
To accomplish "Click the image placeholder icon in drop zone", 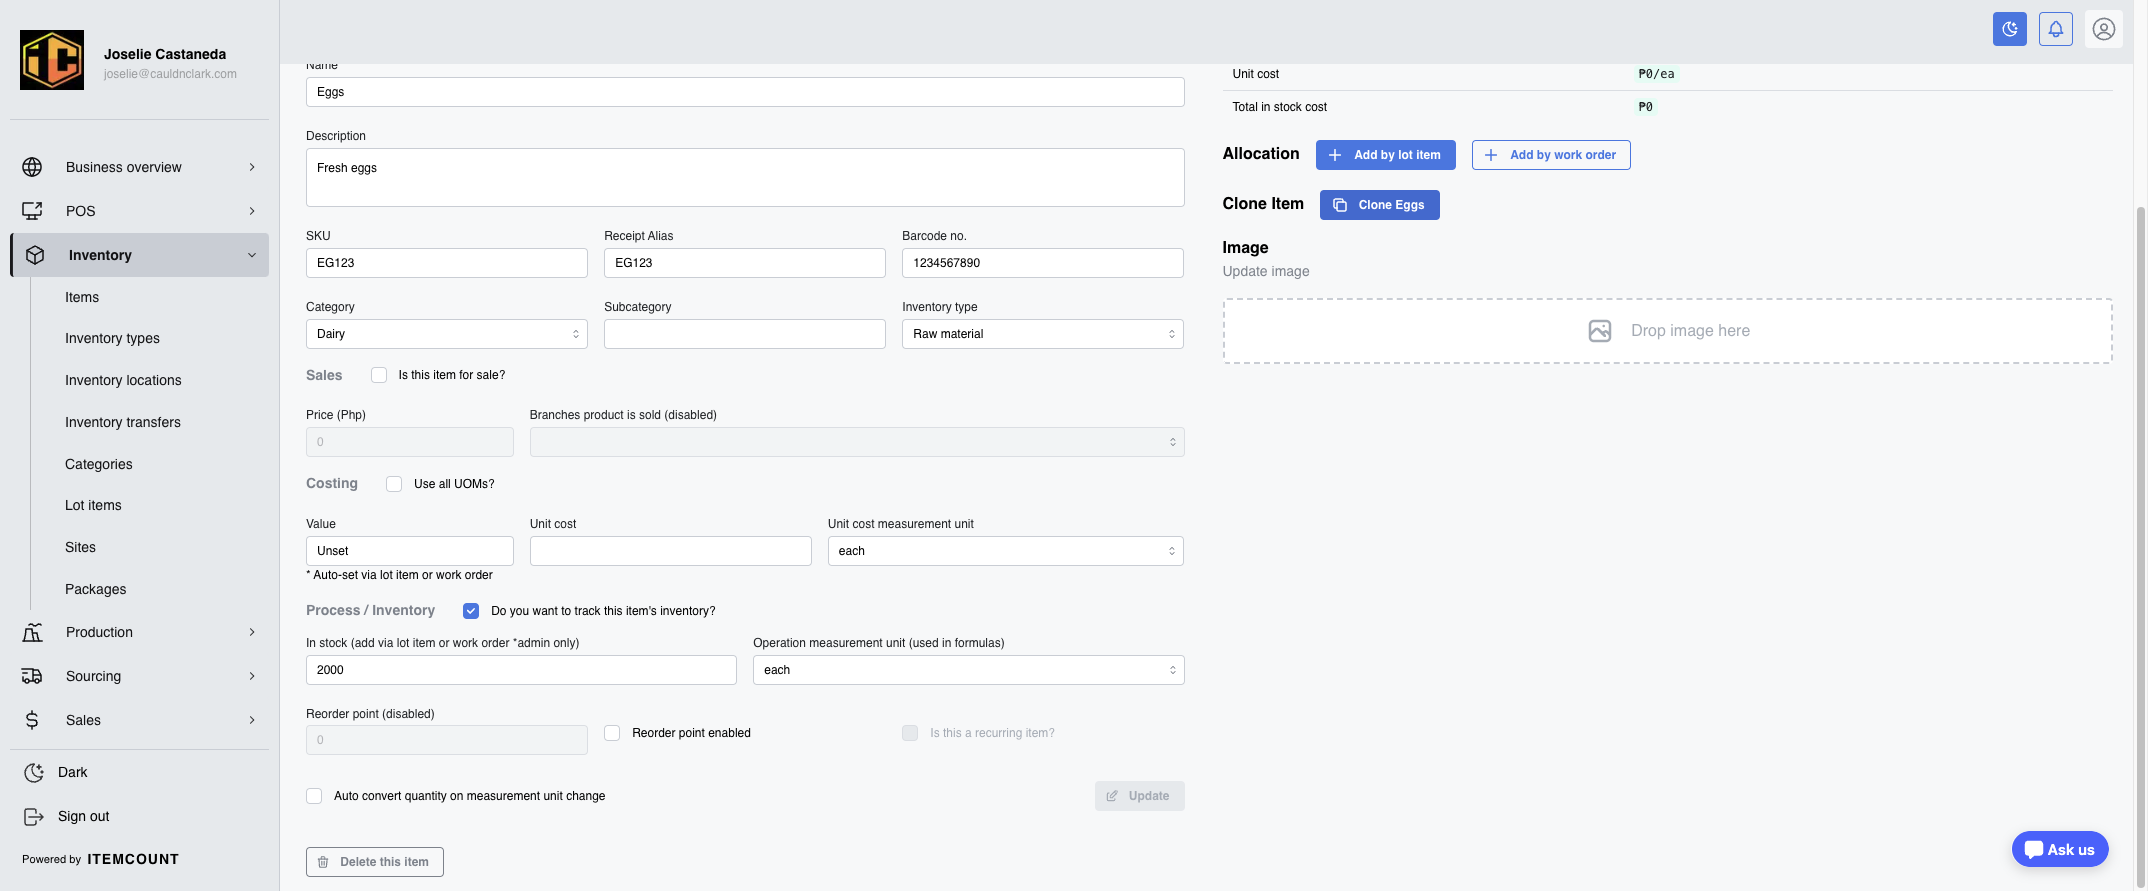I will tap(1600, 331).
